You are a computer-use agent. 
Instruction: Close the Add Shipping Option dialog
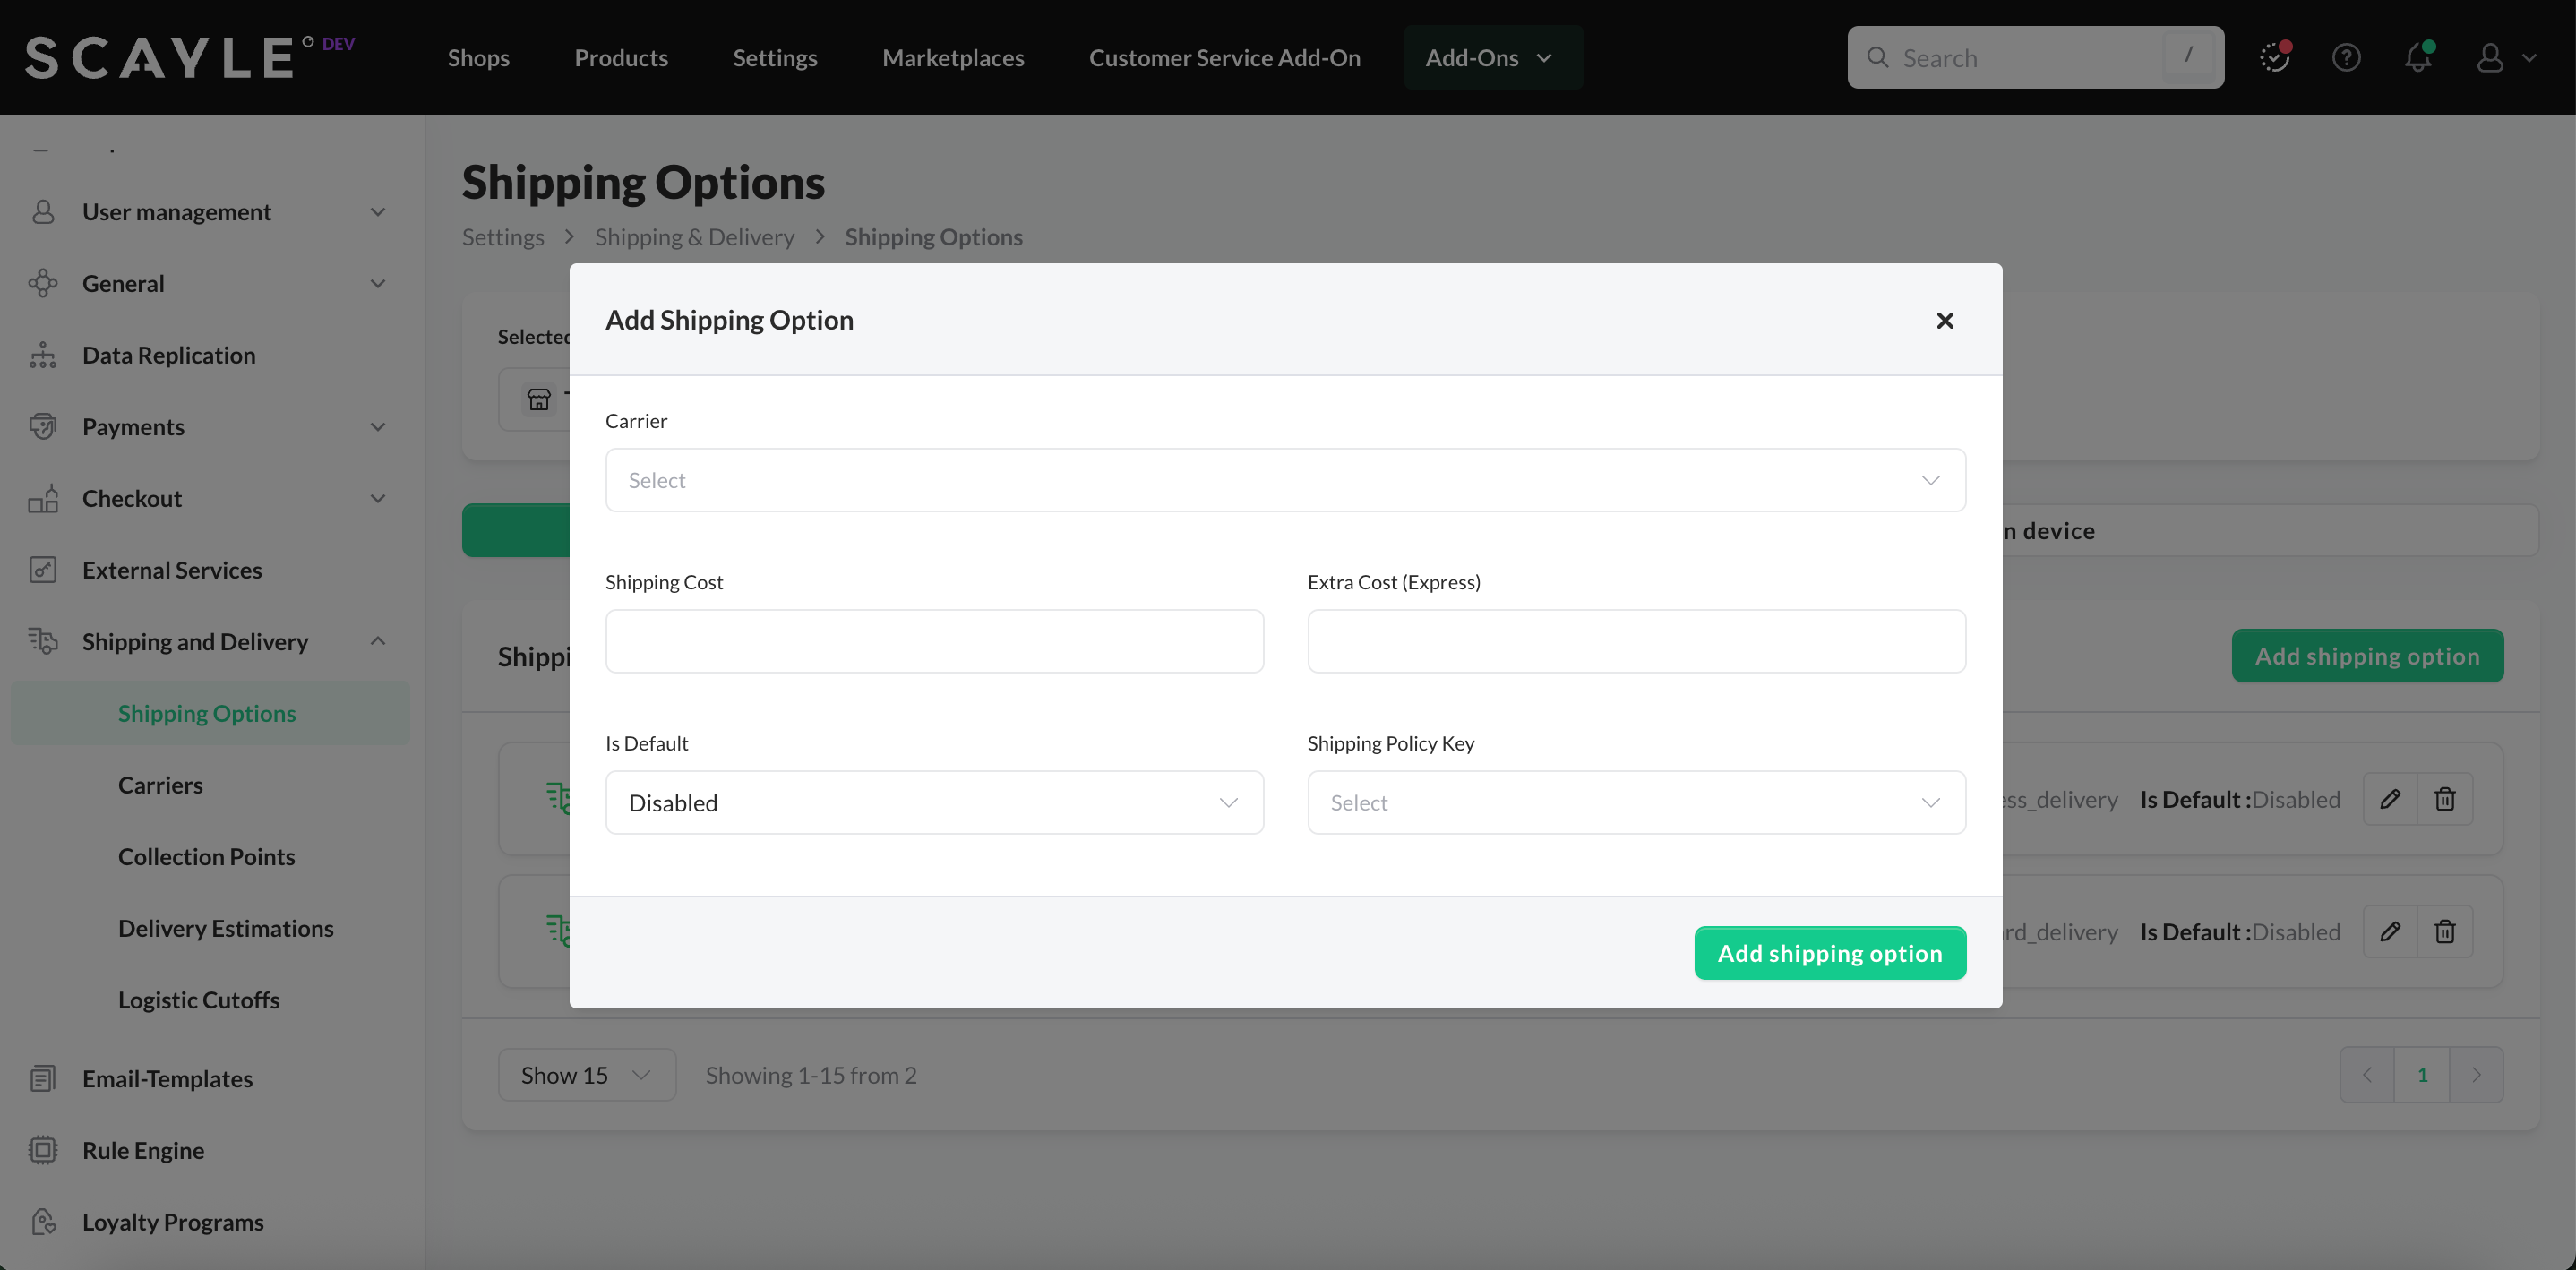(x=1944, y=320)
